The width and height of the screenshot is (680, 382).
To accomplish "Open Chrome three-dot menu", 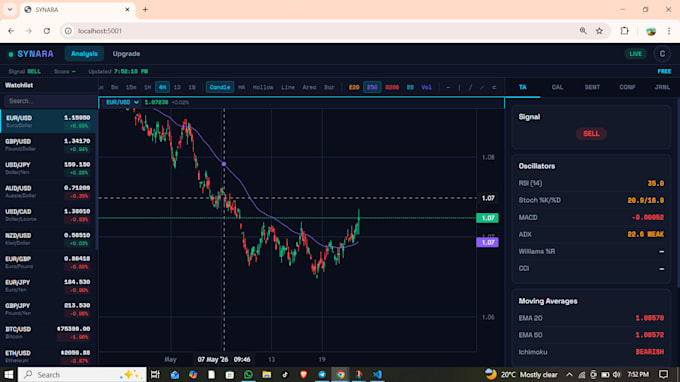I will (x=669, y=31).
